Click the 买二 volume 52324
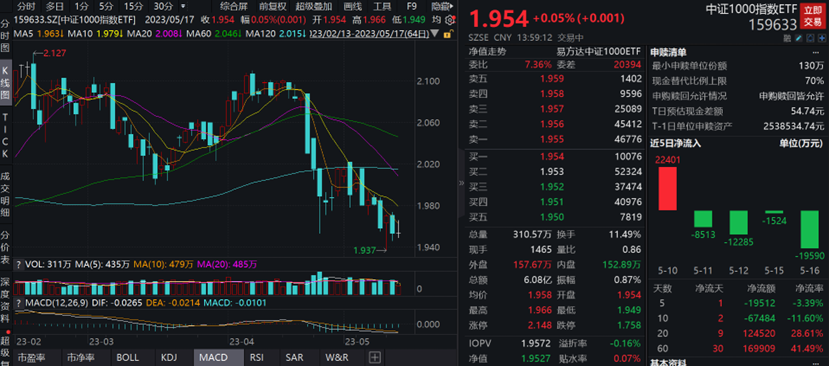The height and width of the screenshot is (366, 829). point(629,171)
